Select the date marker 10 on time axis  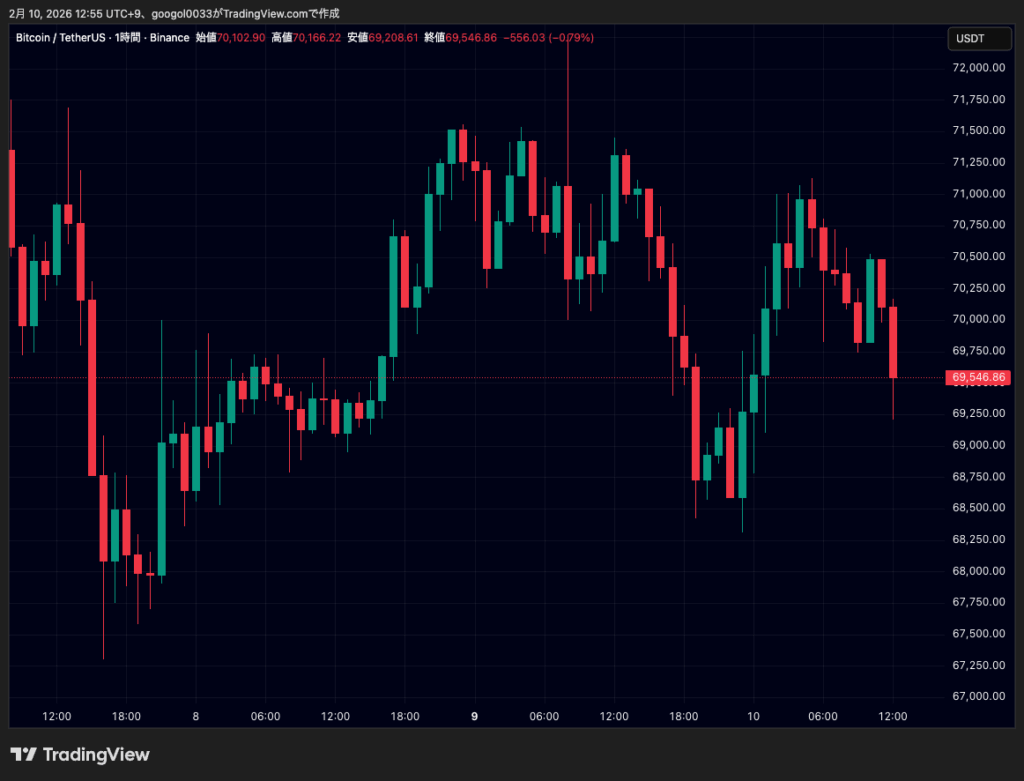[753, 716]
